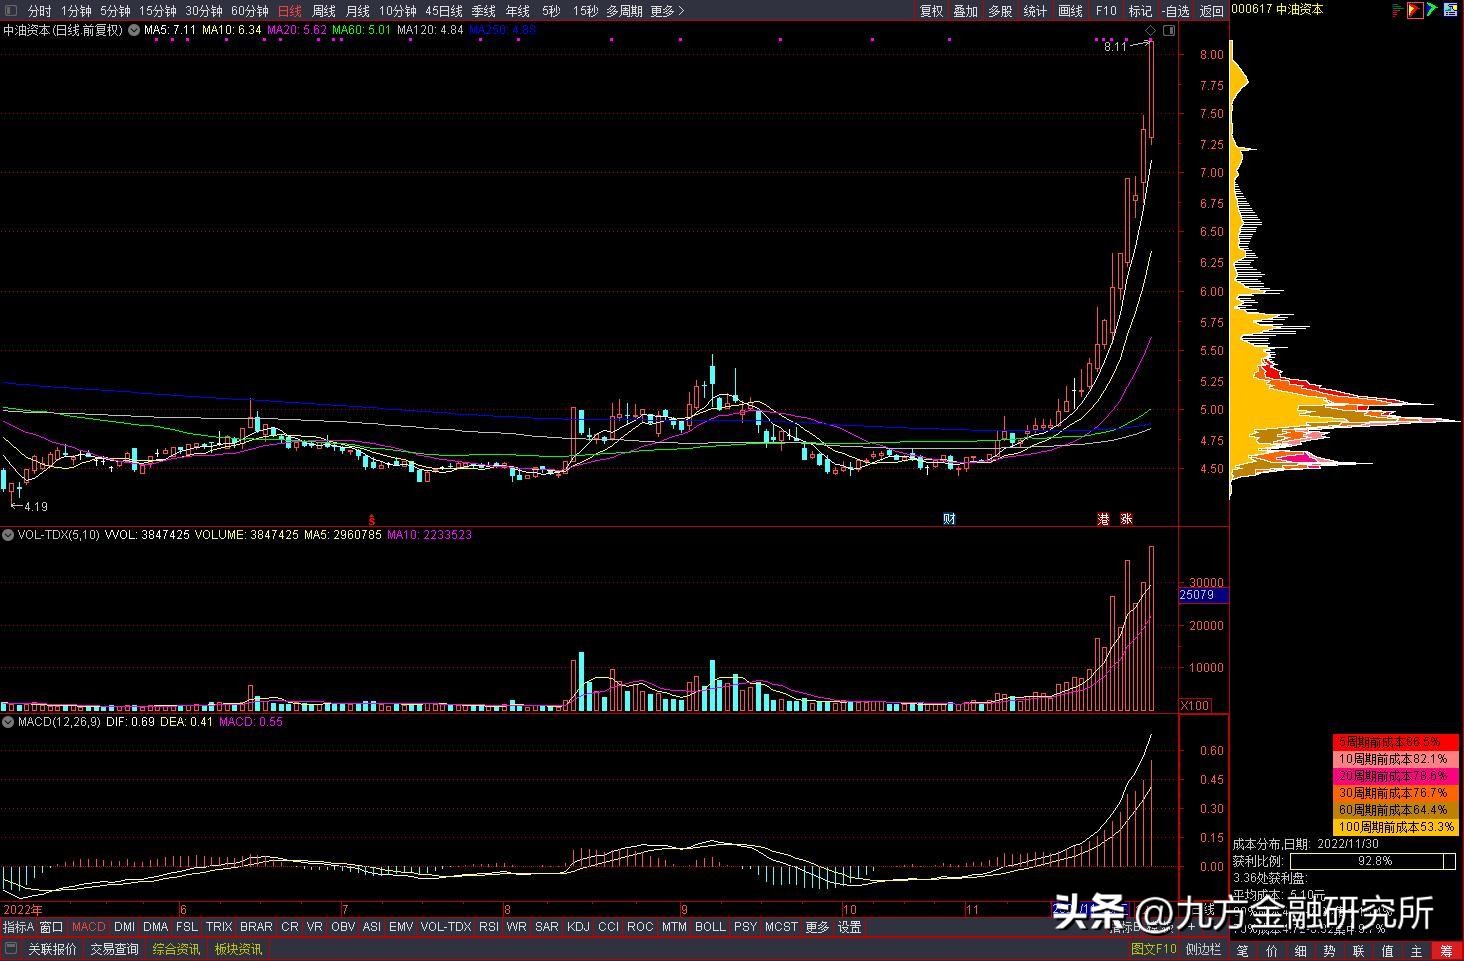Select the 日线 daily period tab
Viewport: 1464px width, 961px height.
pos(289,11)
